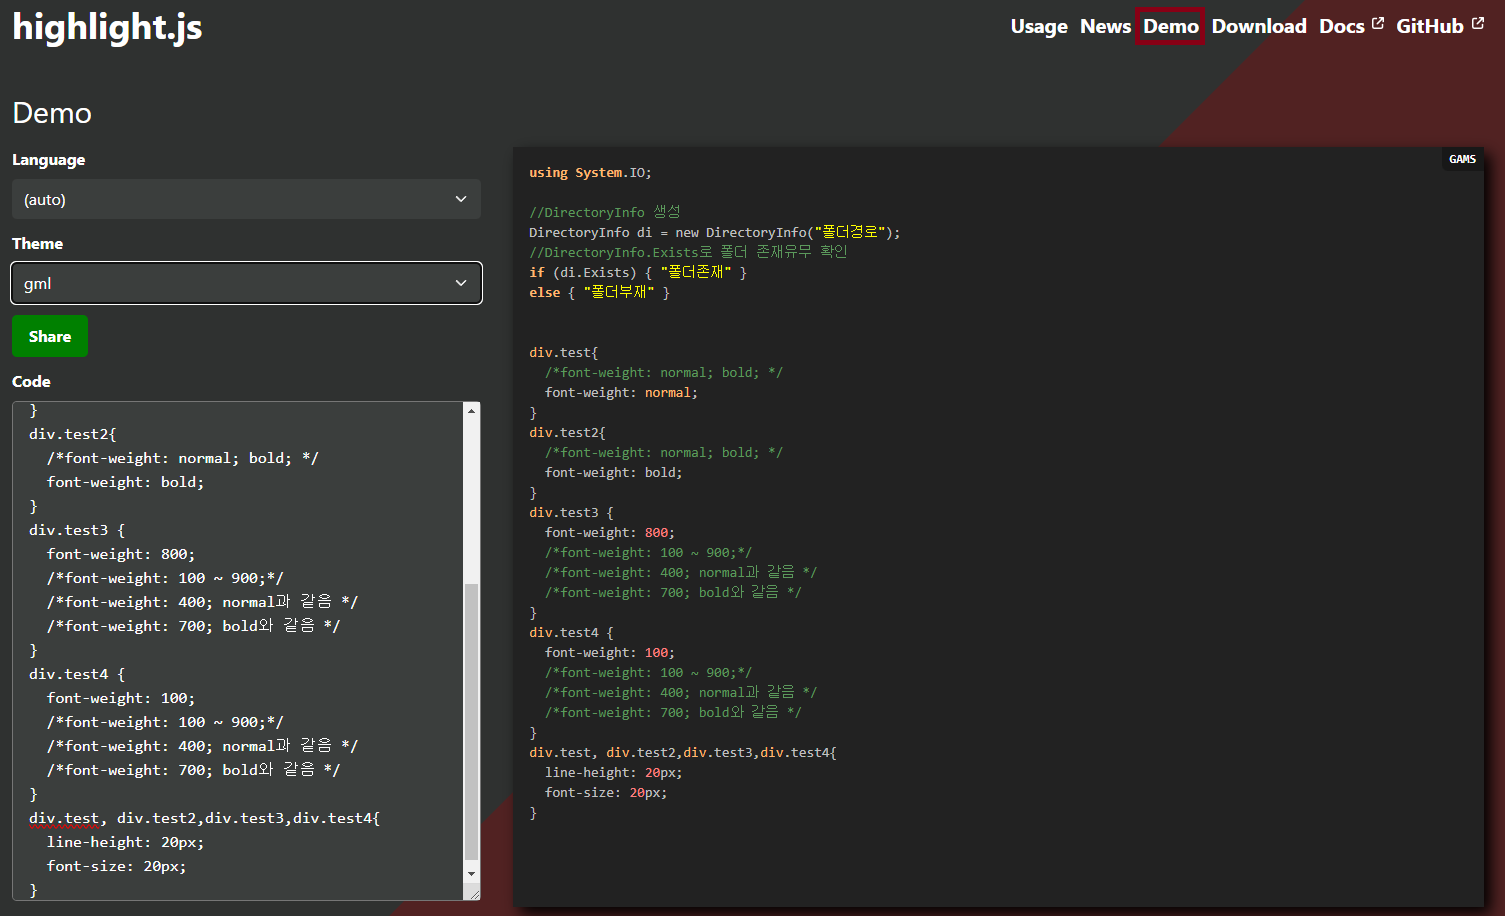Click 'div.test4 {' in the output panel
Viewport: 1505px width, 916px height.
(x=571, y=632)
